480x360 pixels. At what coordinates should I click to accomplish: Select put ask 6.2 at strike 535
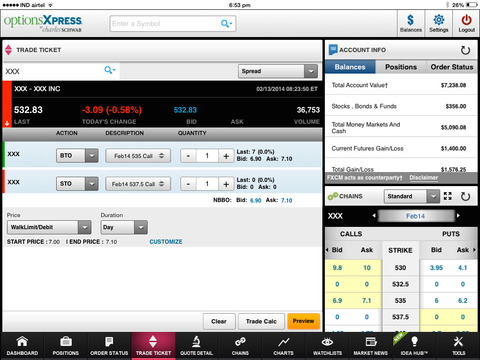tap(463, 300)
